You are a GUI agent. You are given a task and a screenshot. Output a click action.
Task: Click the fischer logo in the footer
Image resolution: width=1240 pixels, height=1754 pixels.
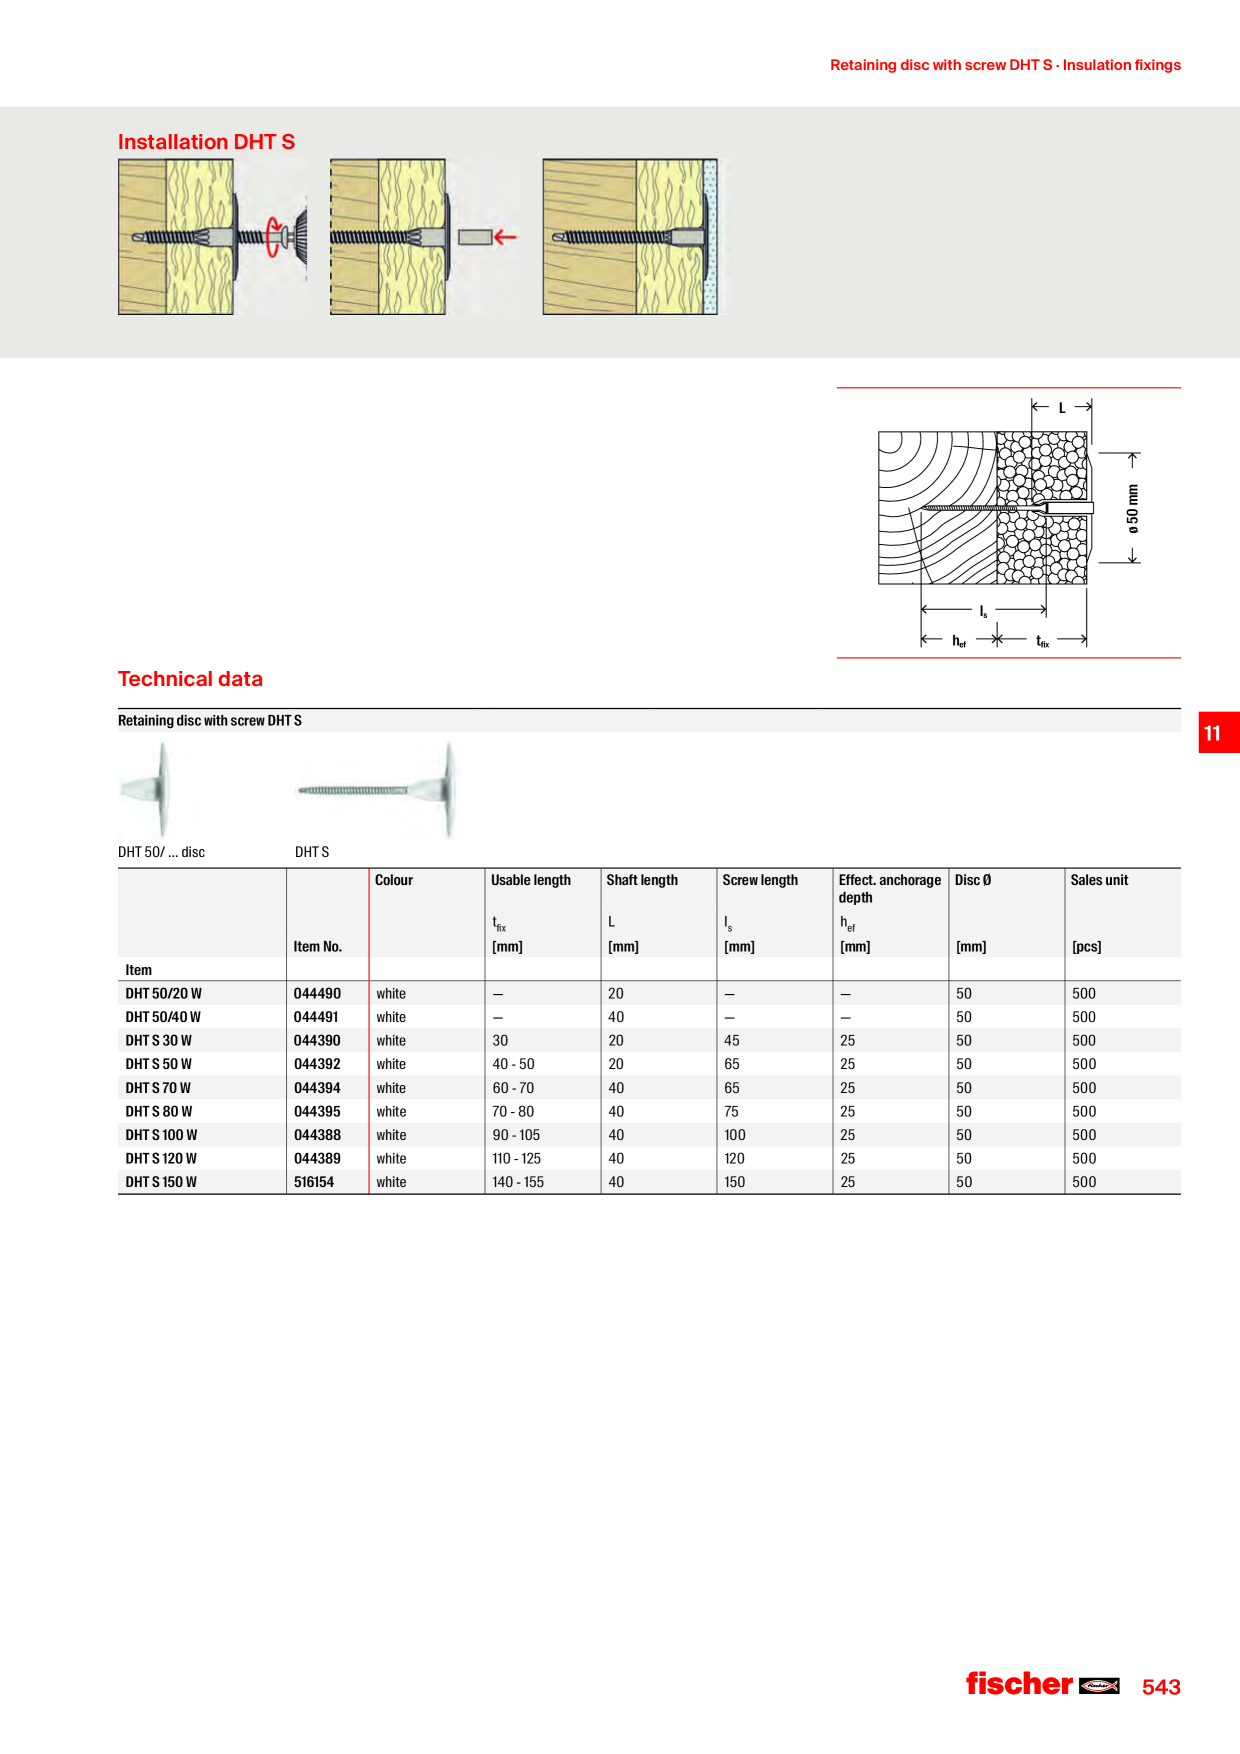[x=1042, y=1684]
